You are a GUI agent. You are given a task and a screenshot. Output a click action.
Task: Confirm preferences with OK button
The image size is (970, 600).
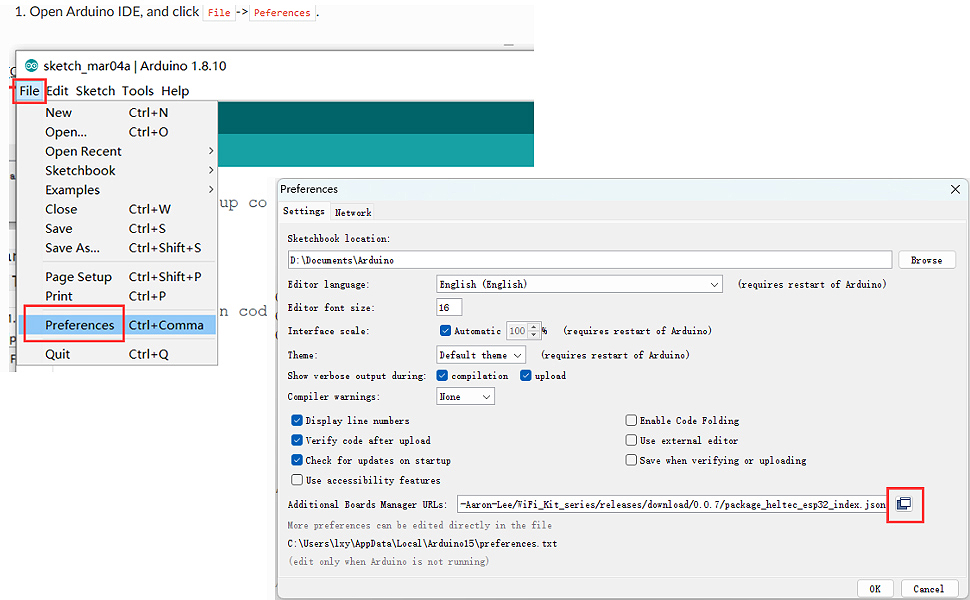pyautogui.click(x=875, y=589)
